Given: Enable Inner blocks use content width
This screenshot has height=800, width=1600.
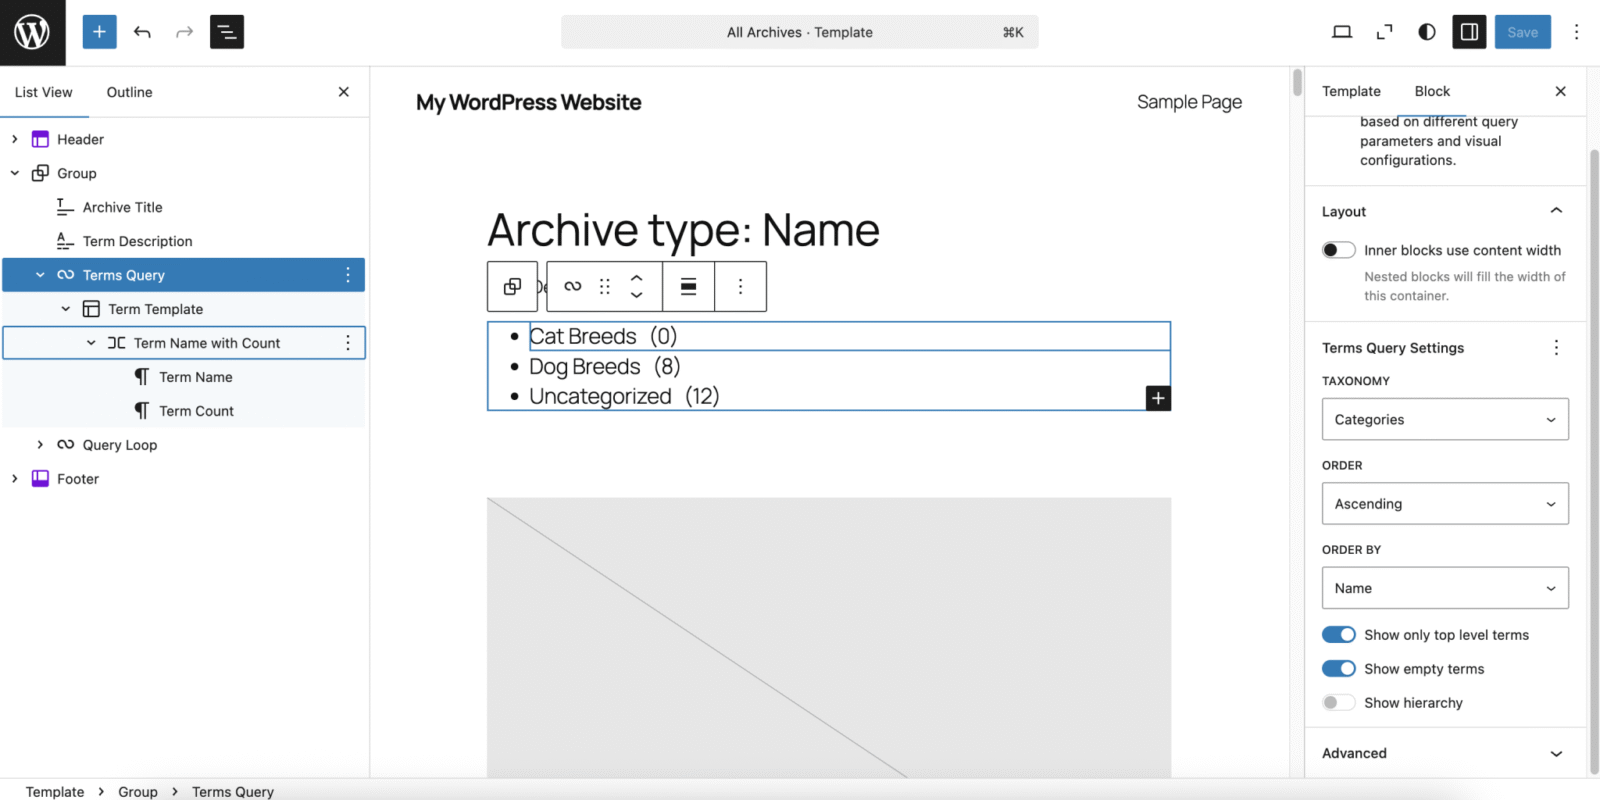Looking at the screenshot, I should click(1338, 250).
